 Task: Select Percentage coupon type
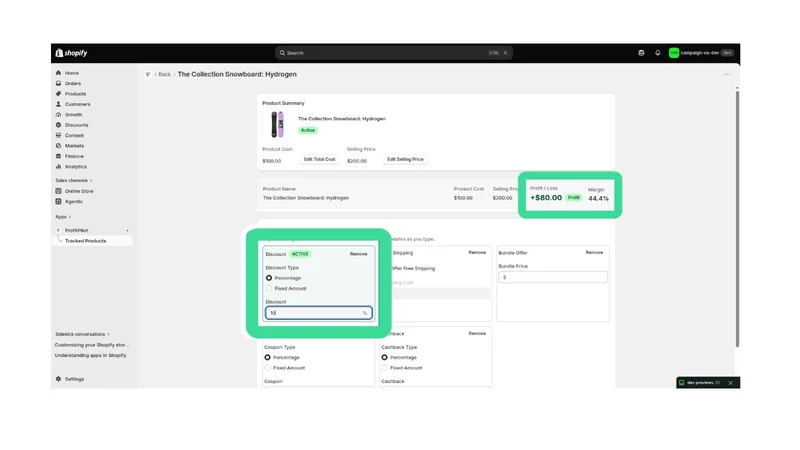point(267,358)
